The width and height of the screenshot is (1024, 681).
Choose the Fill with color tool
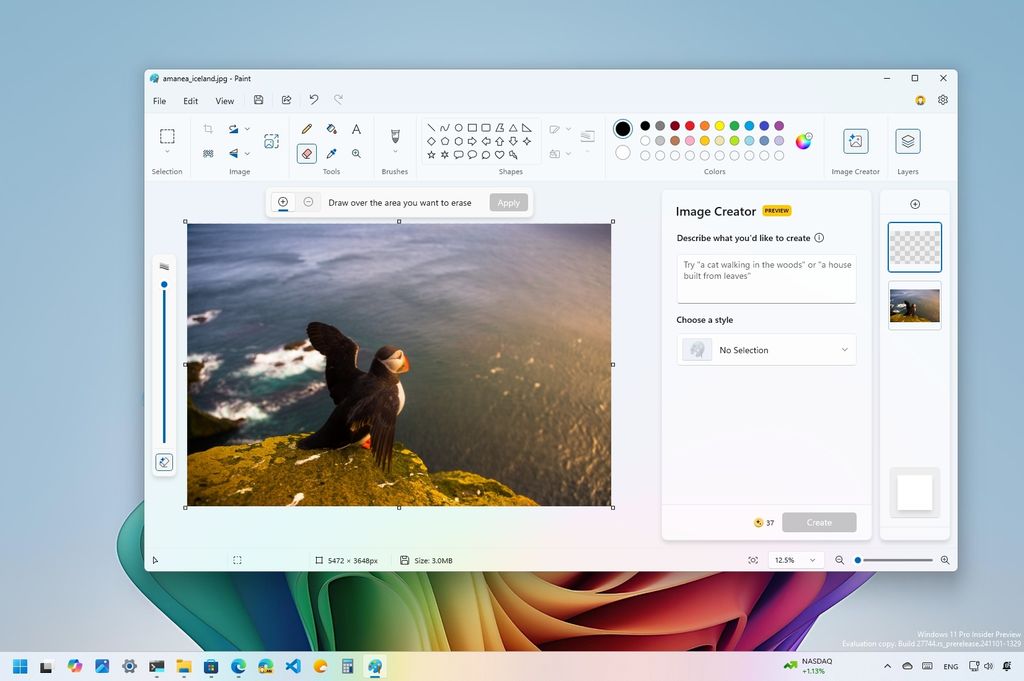pyautogui.click(x=332, y=128)
